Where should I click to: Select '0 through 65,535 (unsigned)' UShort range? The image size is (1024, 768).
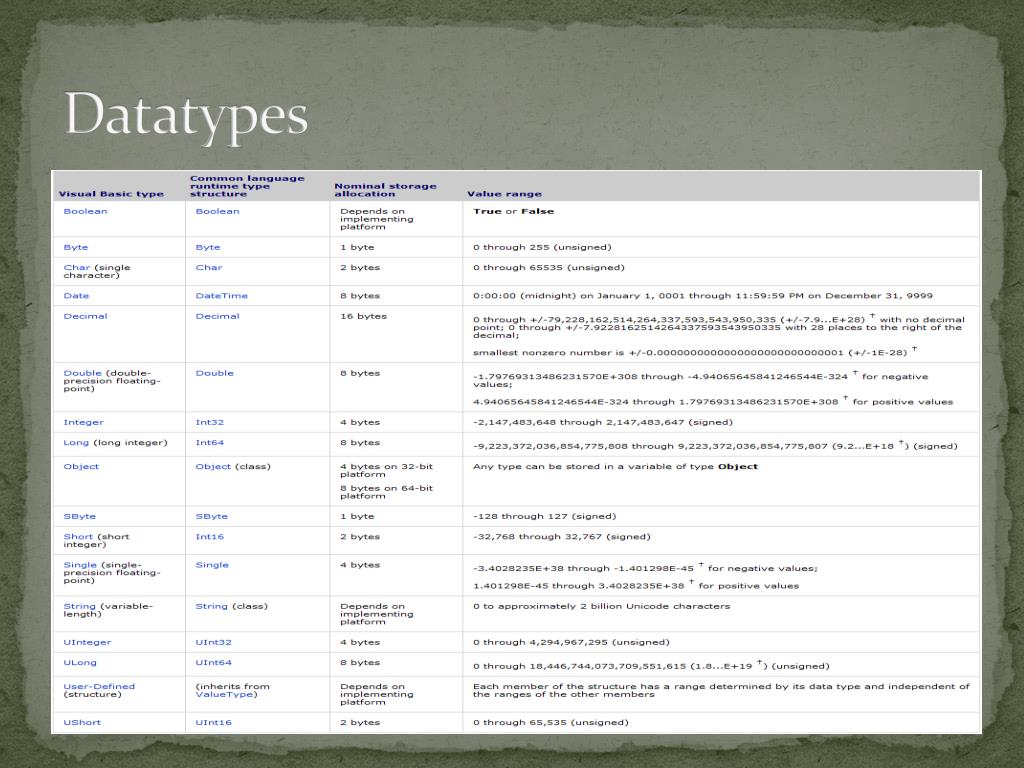pos(551,723)
